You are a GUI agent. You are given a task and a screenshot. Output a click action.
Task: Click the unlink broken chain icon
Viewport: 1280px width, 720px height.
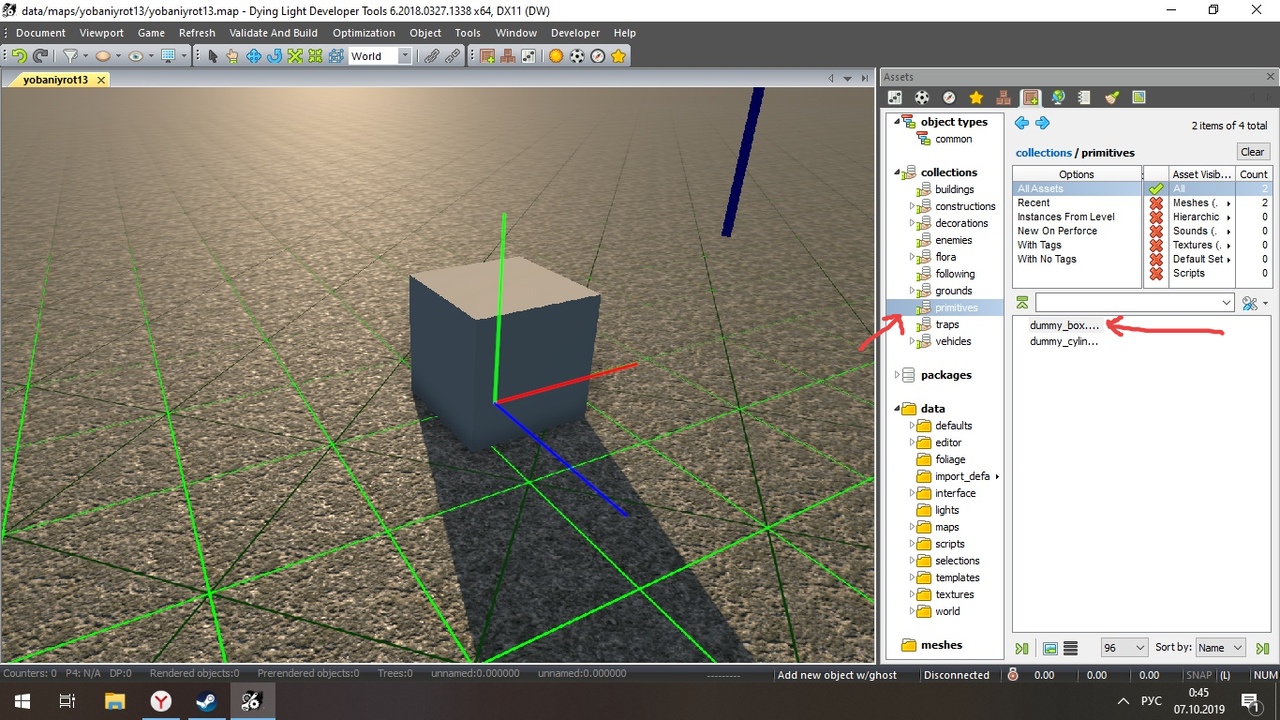453,56
